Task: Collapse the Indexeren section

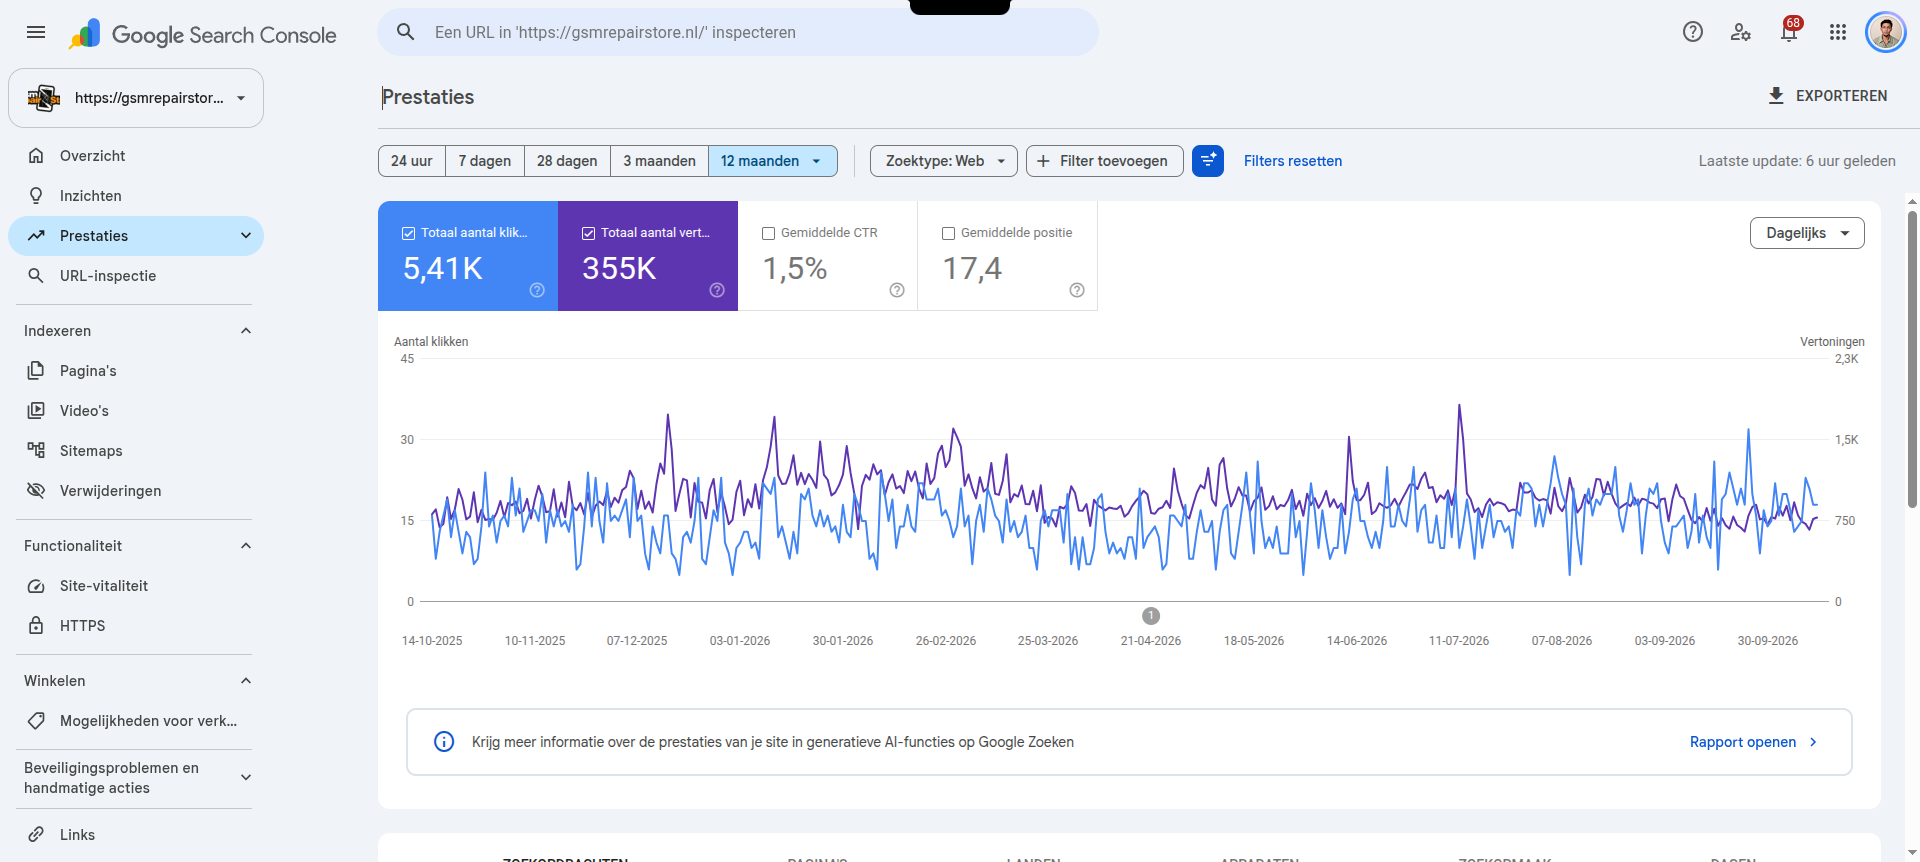Action: (246, 331)
